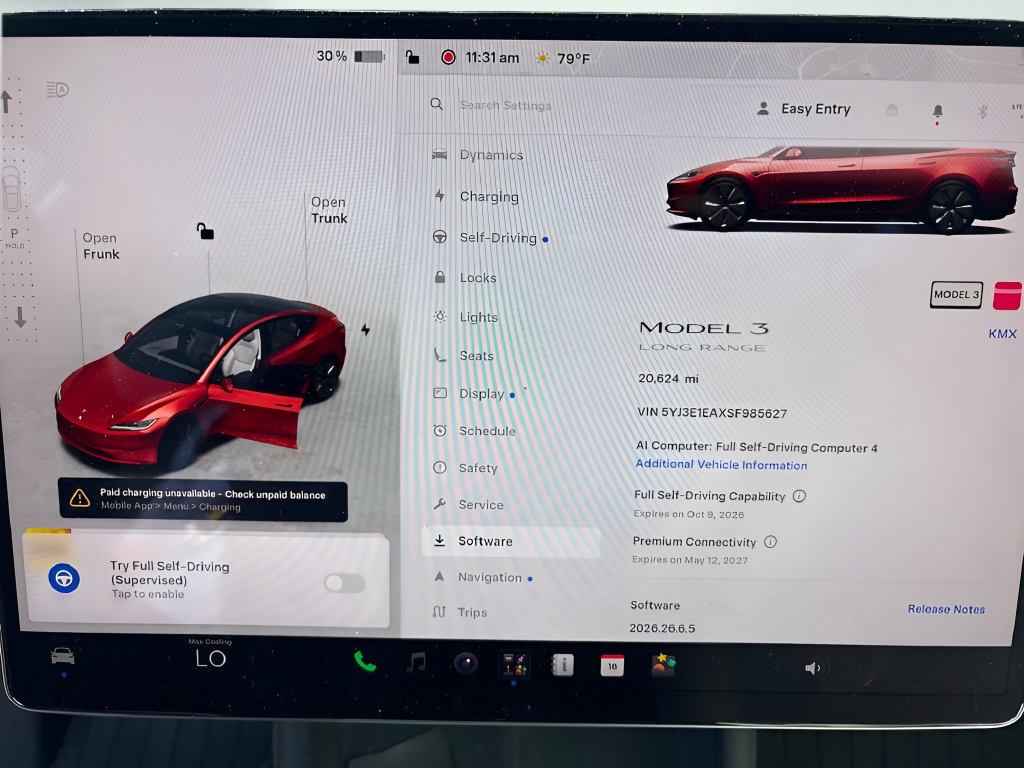Tap the gear selector up arrow
The image size is (1024, 768).
pos(7,101)
